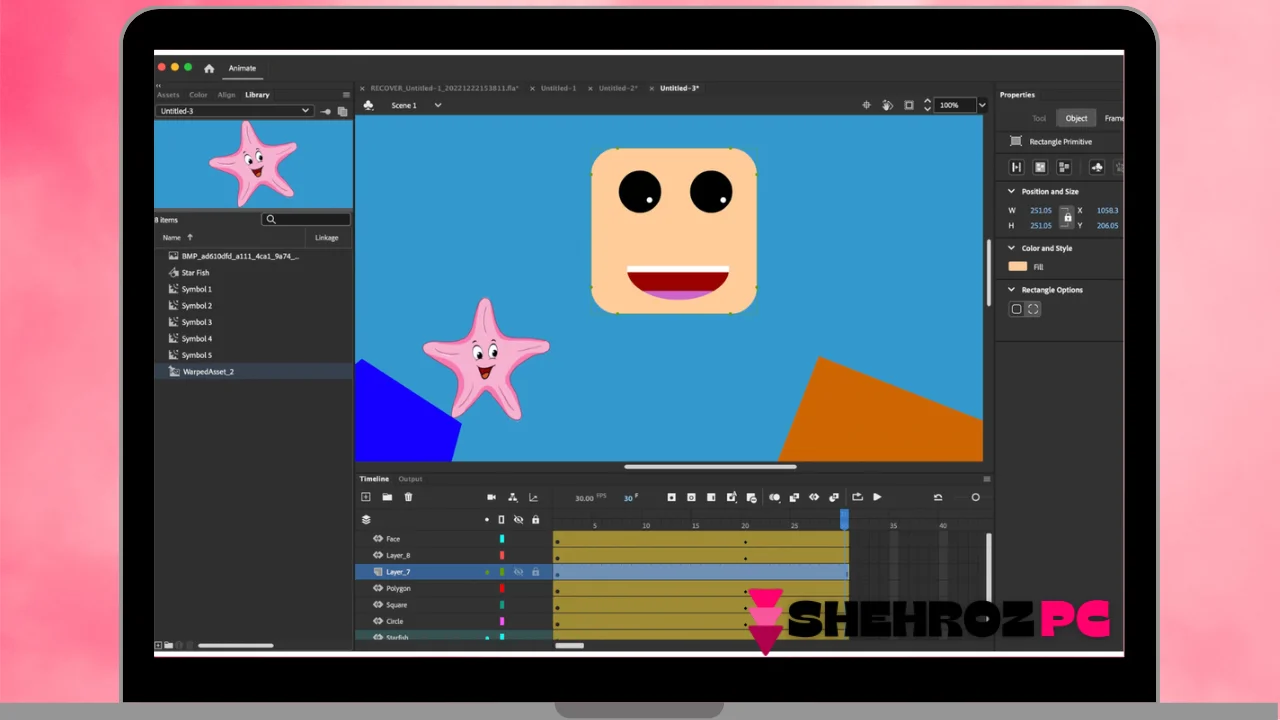Open the Scene 1 dropdown
This screenshot has height=720, width=1280.
(x=437, y=105)
